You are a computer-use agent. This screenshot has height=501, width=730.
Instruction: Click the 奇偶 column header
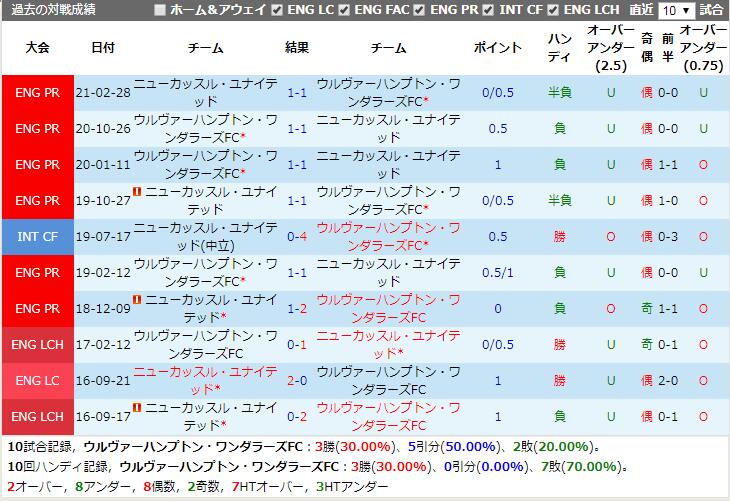[x=647, y=47]
